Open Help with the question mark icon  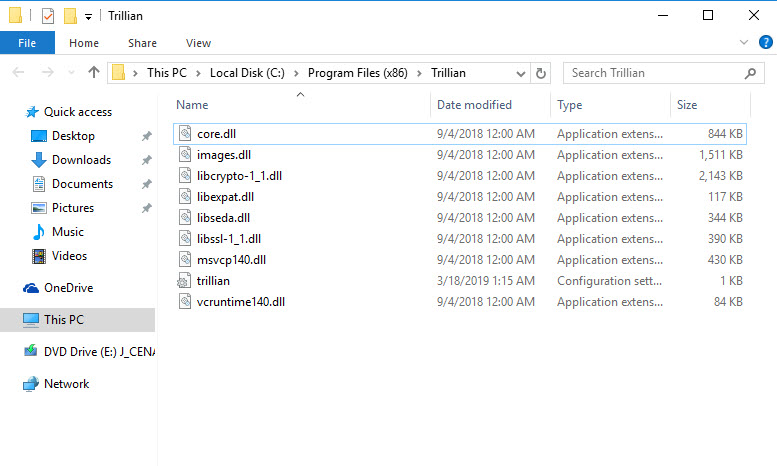pos(766,42)
